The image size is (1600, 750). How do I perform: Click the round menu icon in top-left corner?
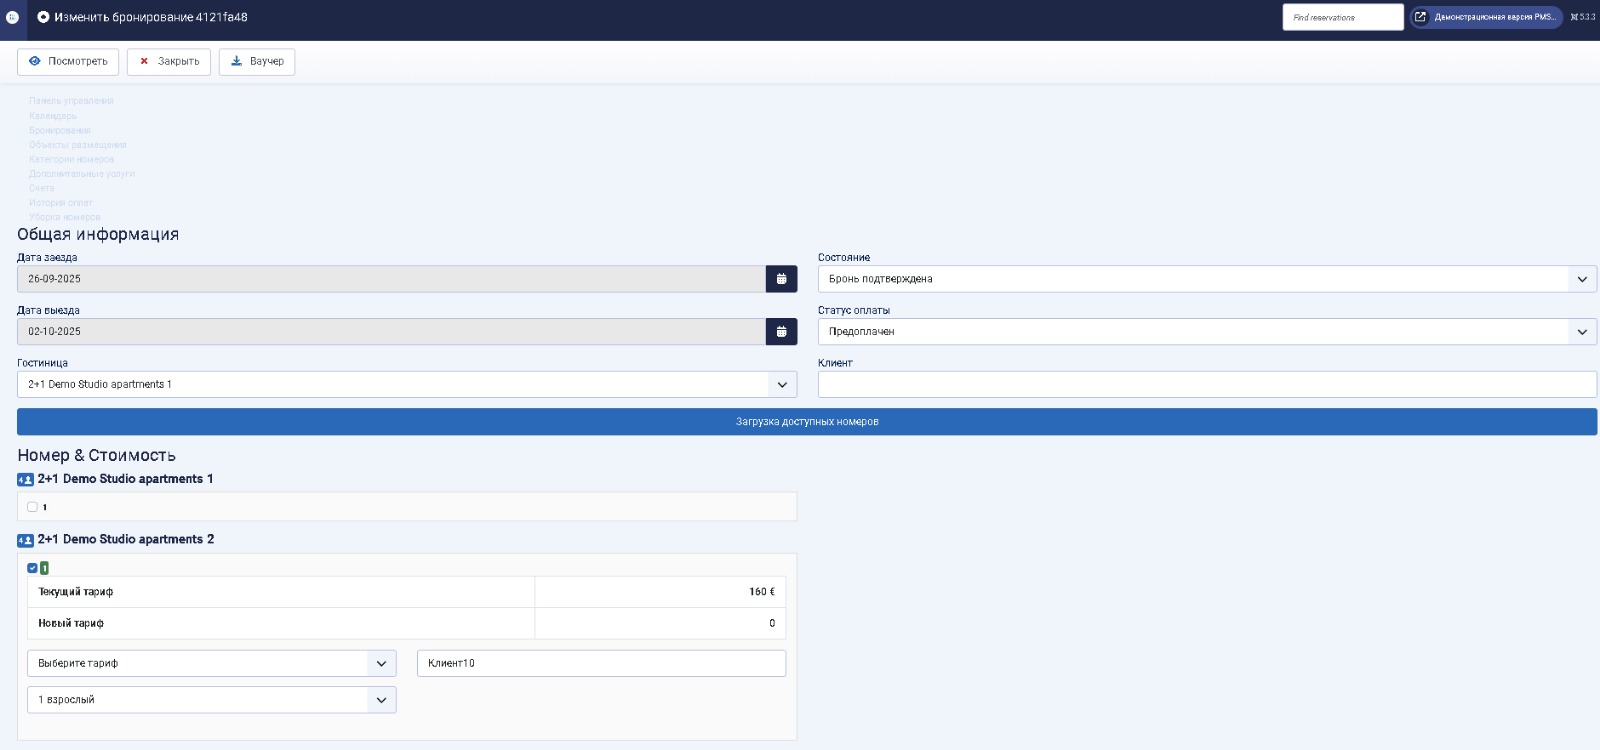12,17
